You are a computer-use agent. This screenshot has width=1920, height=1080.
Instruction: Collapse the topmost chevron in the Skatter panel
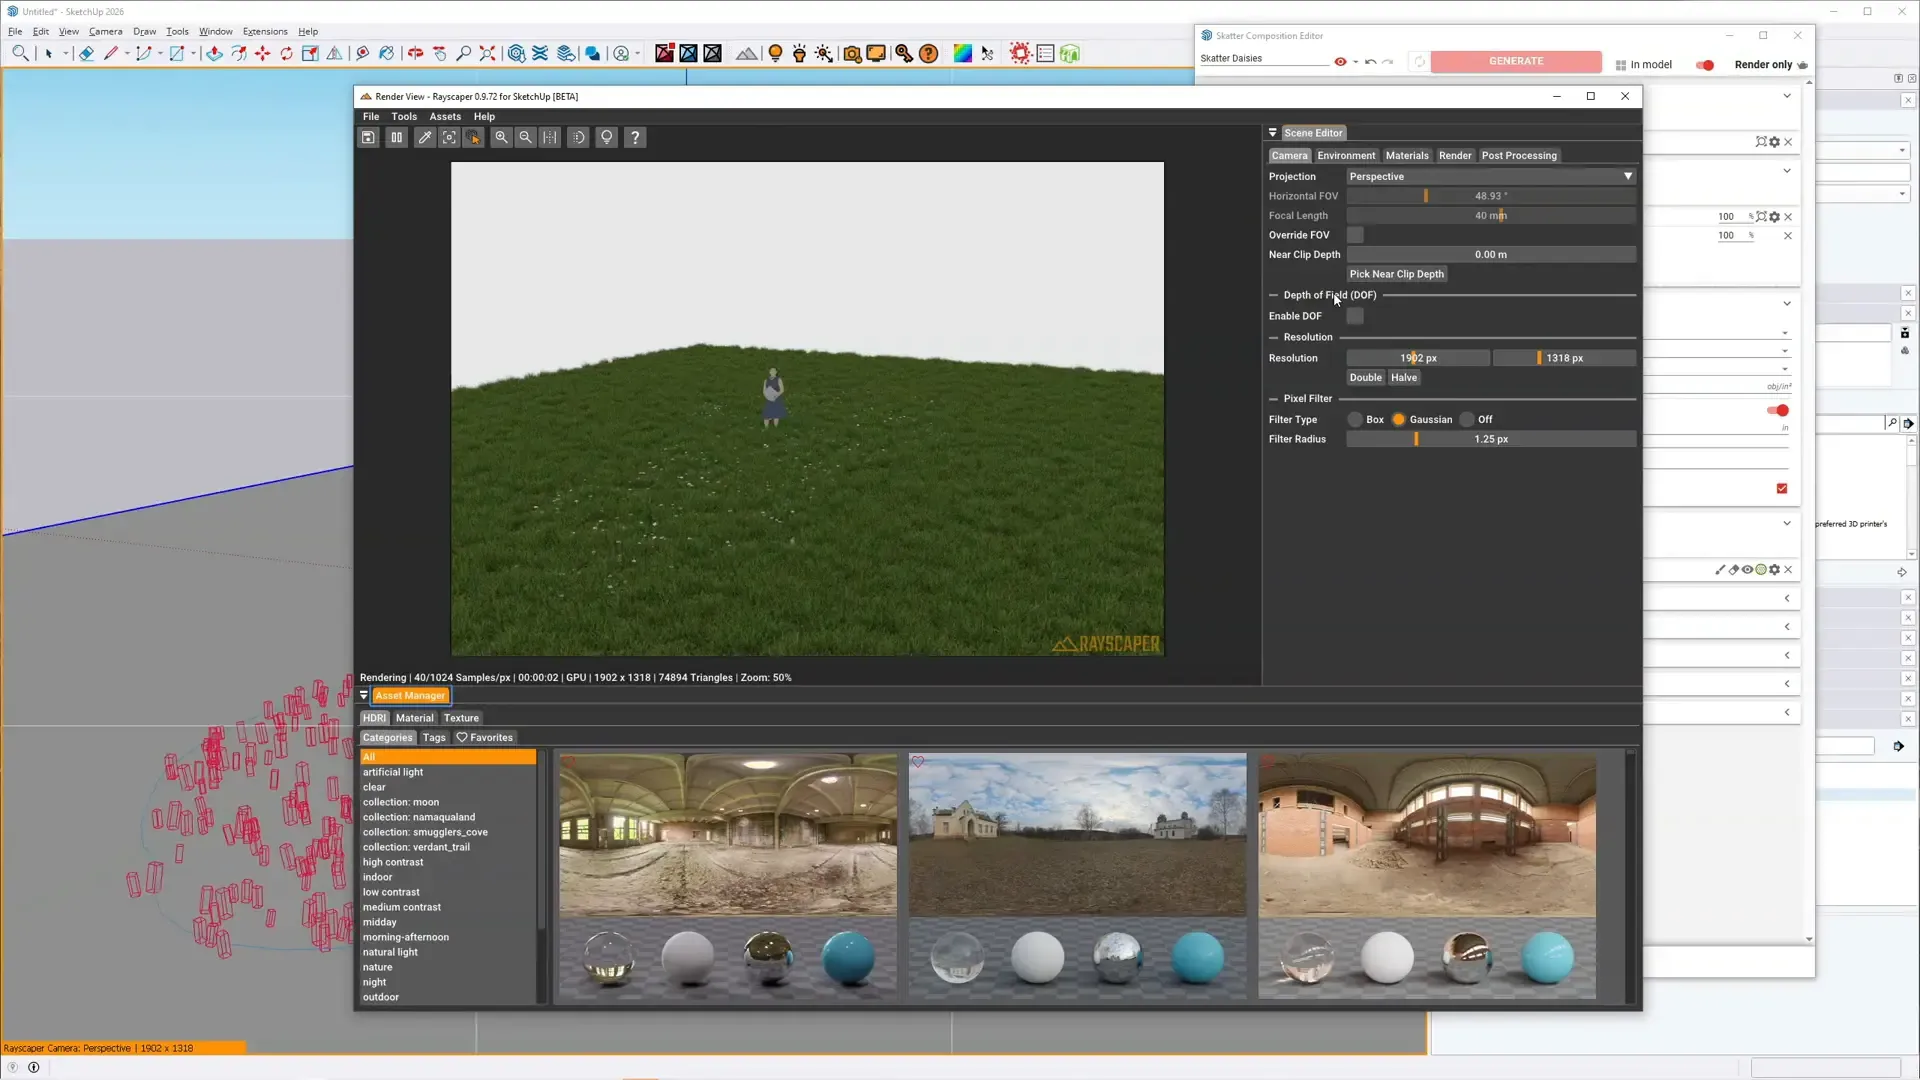point(1787,97)
